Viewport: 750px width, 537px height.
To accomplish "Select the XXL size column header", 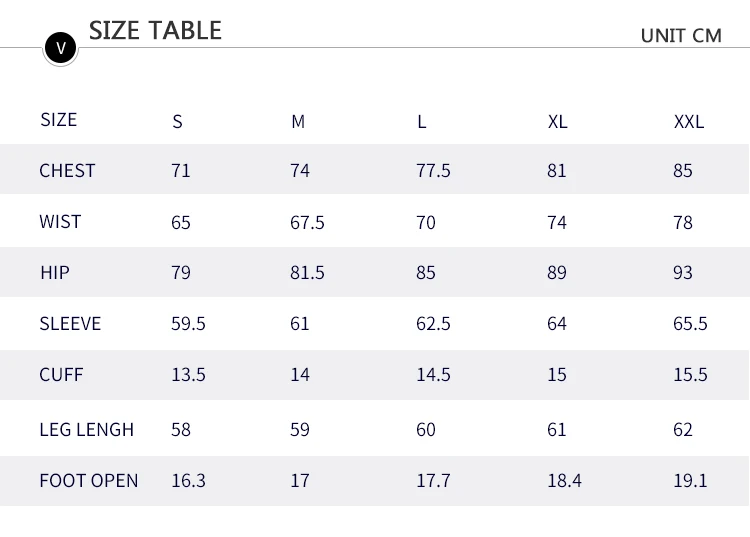I will click(x=689, y=122).
